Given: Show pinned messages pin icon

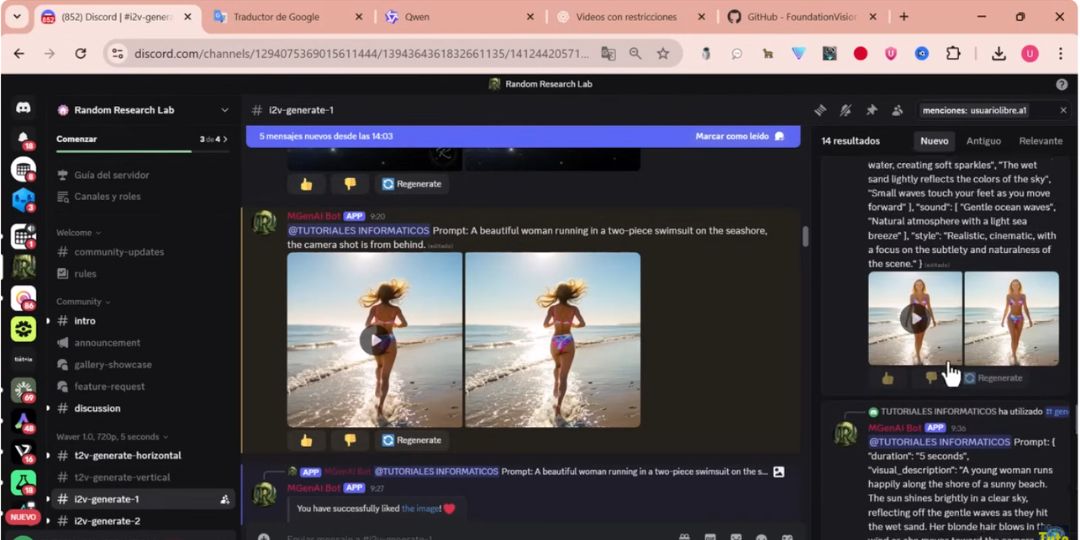Looking at the screenshot, I should 871,110.
